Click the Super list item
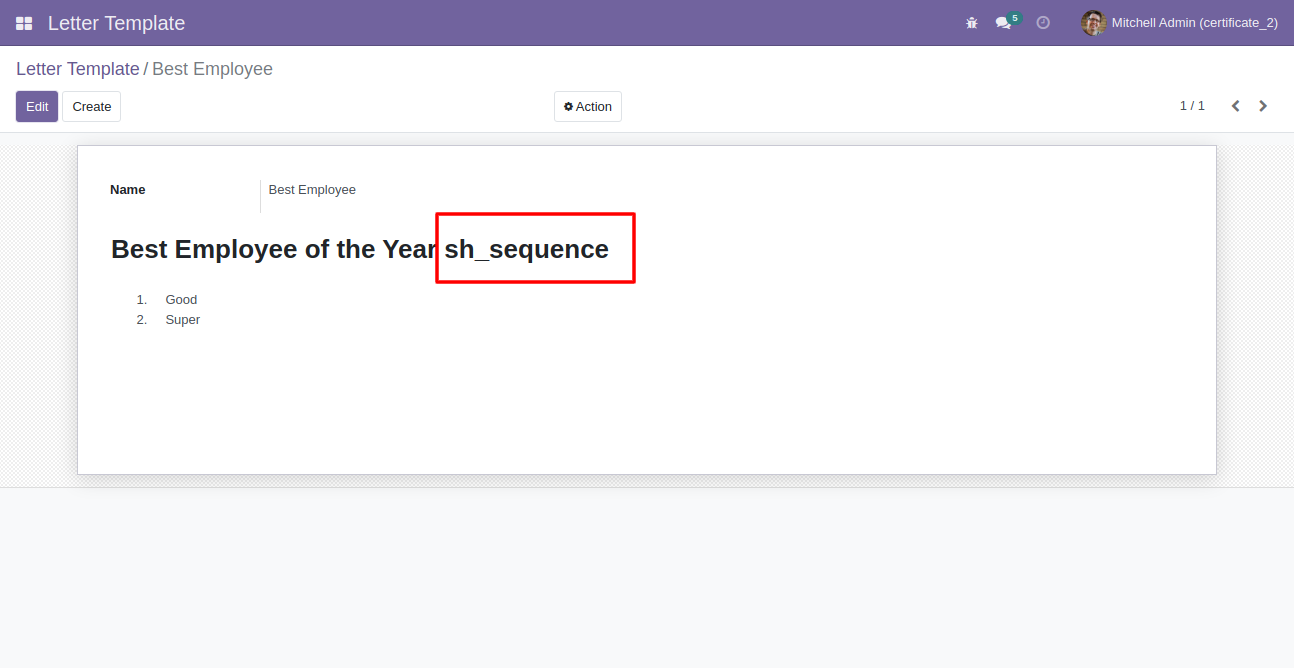 tap(183, 320)
